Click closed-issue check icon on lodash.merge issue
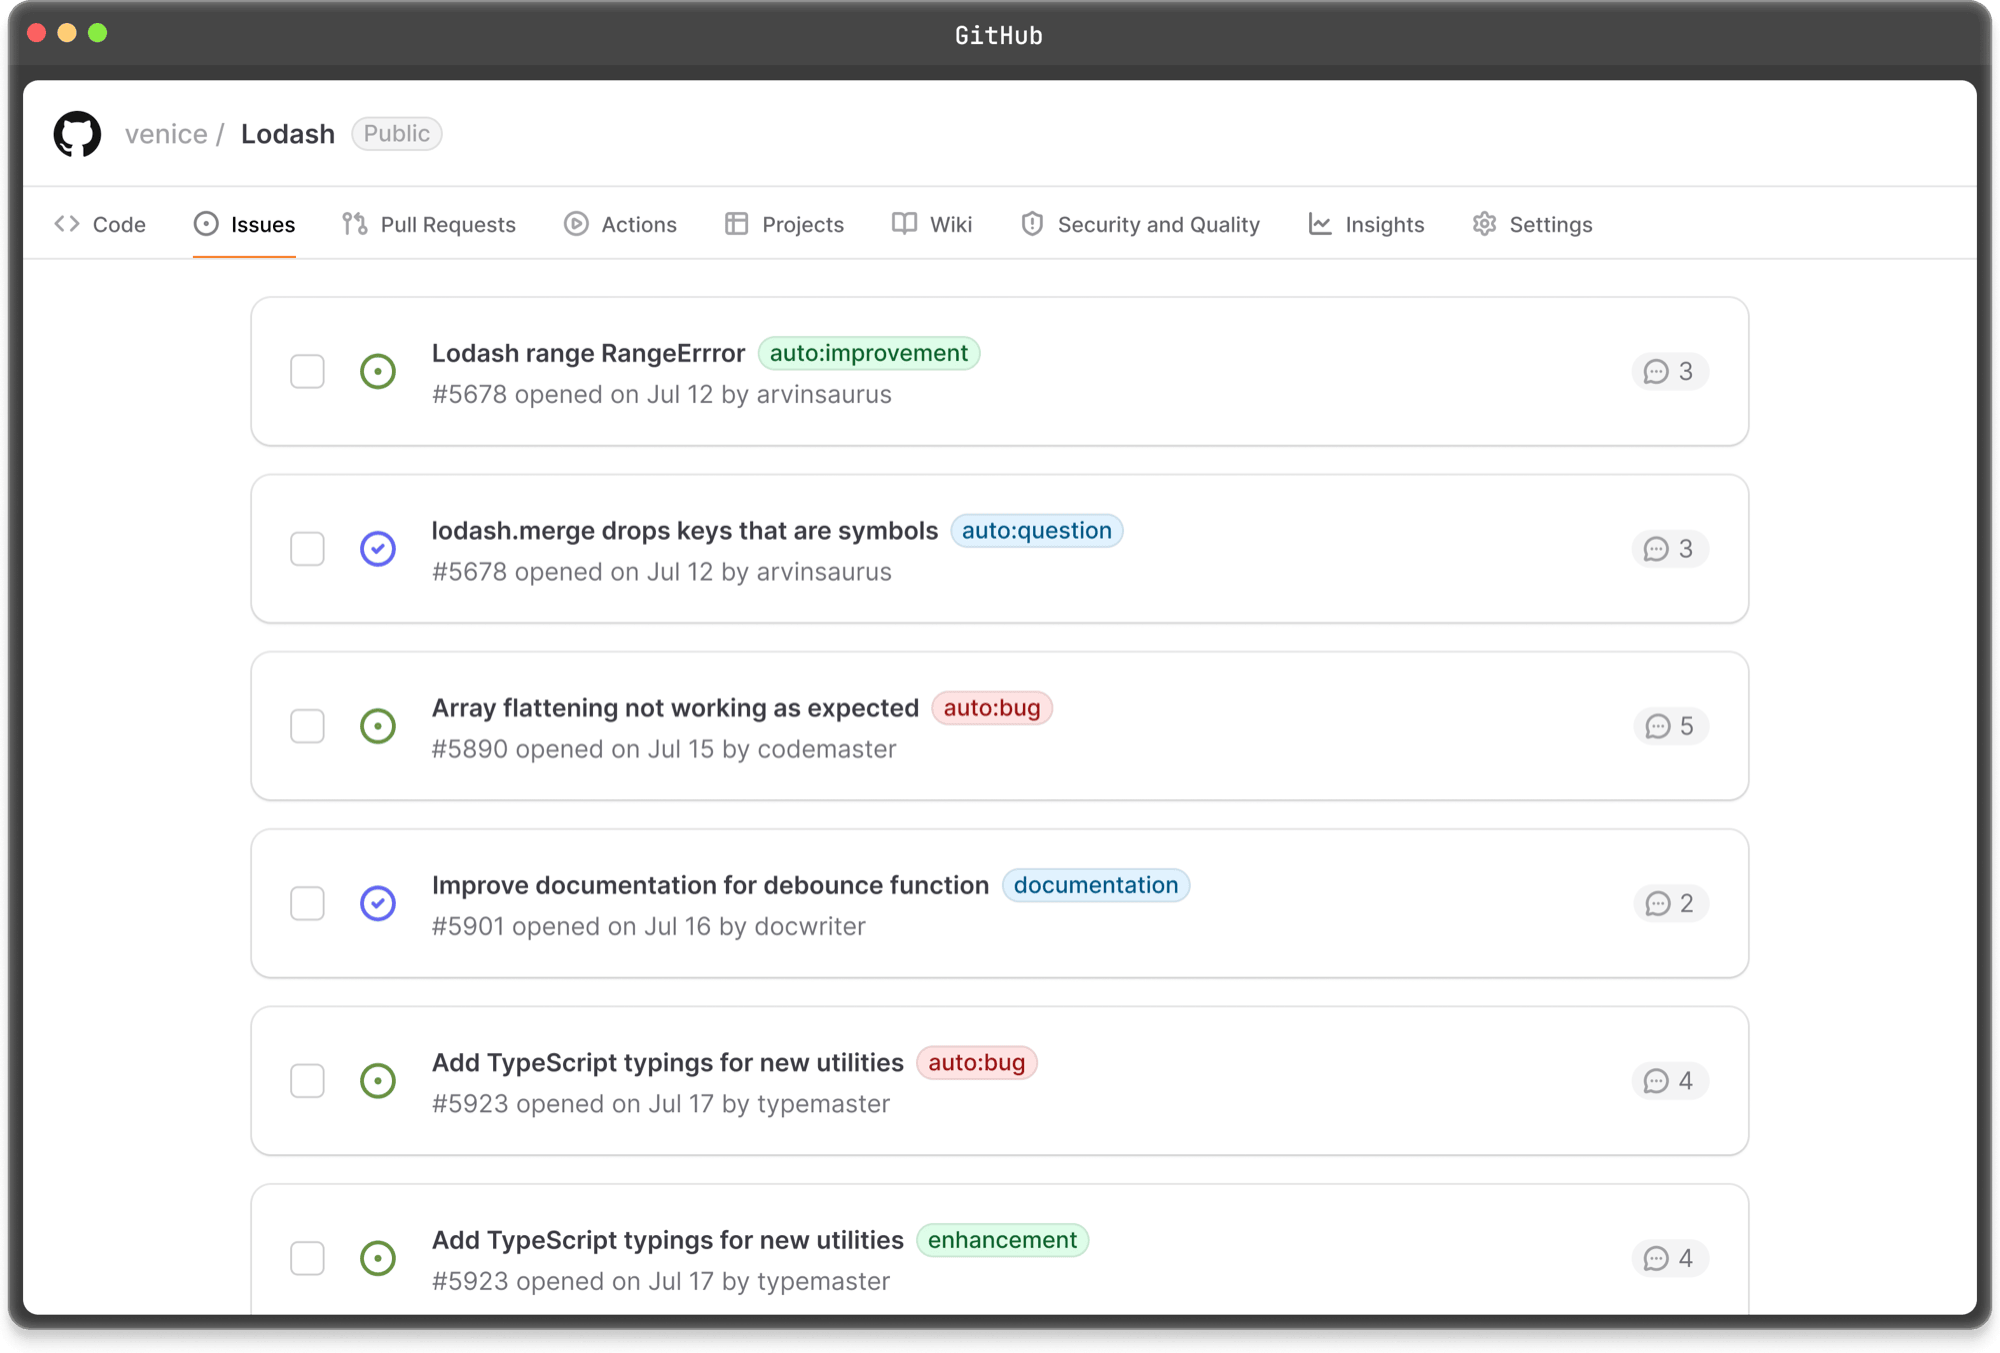2000x1353 pixels. click(378, 549)
